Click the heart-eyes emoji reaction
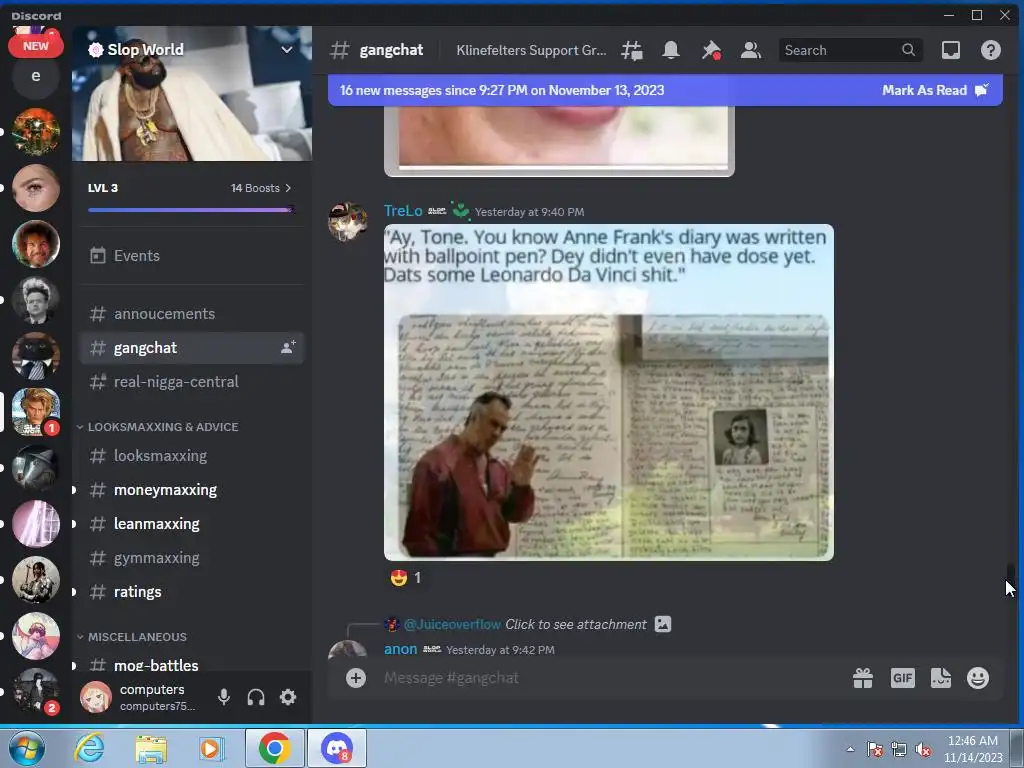Viewport: 1024px width, 768px height. pyautogui.click(x=405, y=577)
